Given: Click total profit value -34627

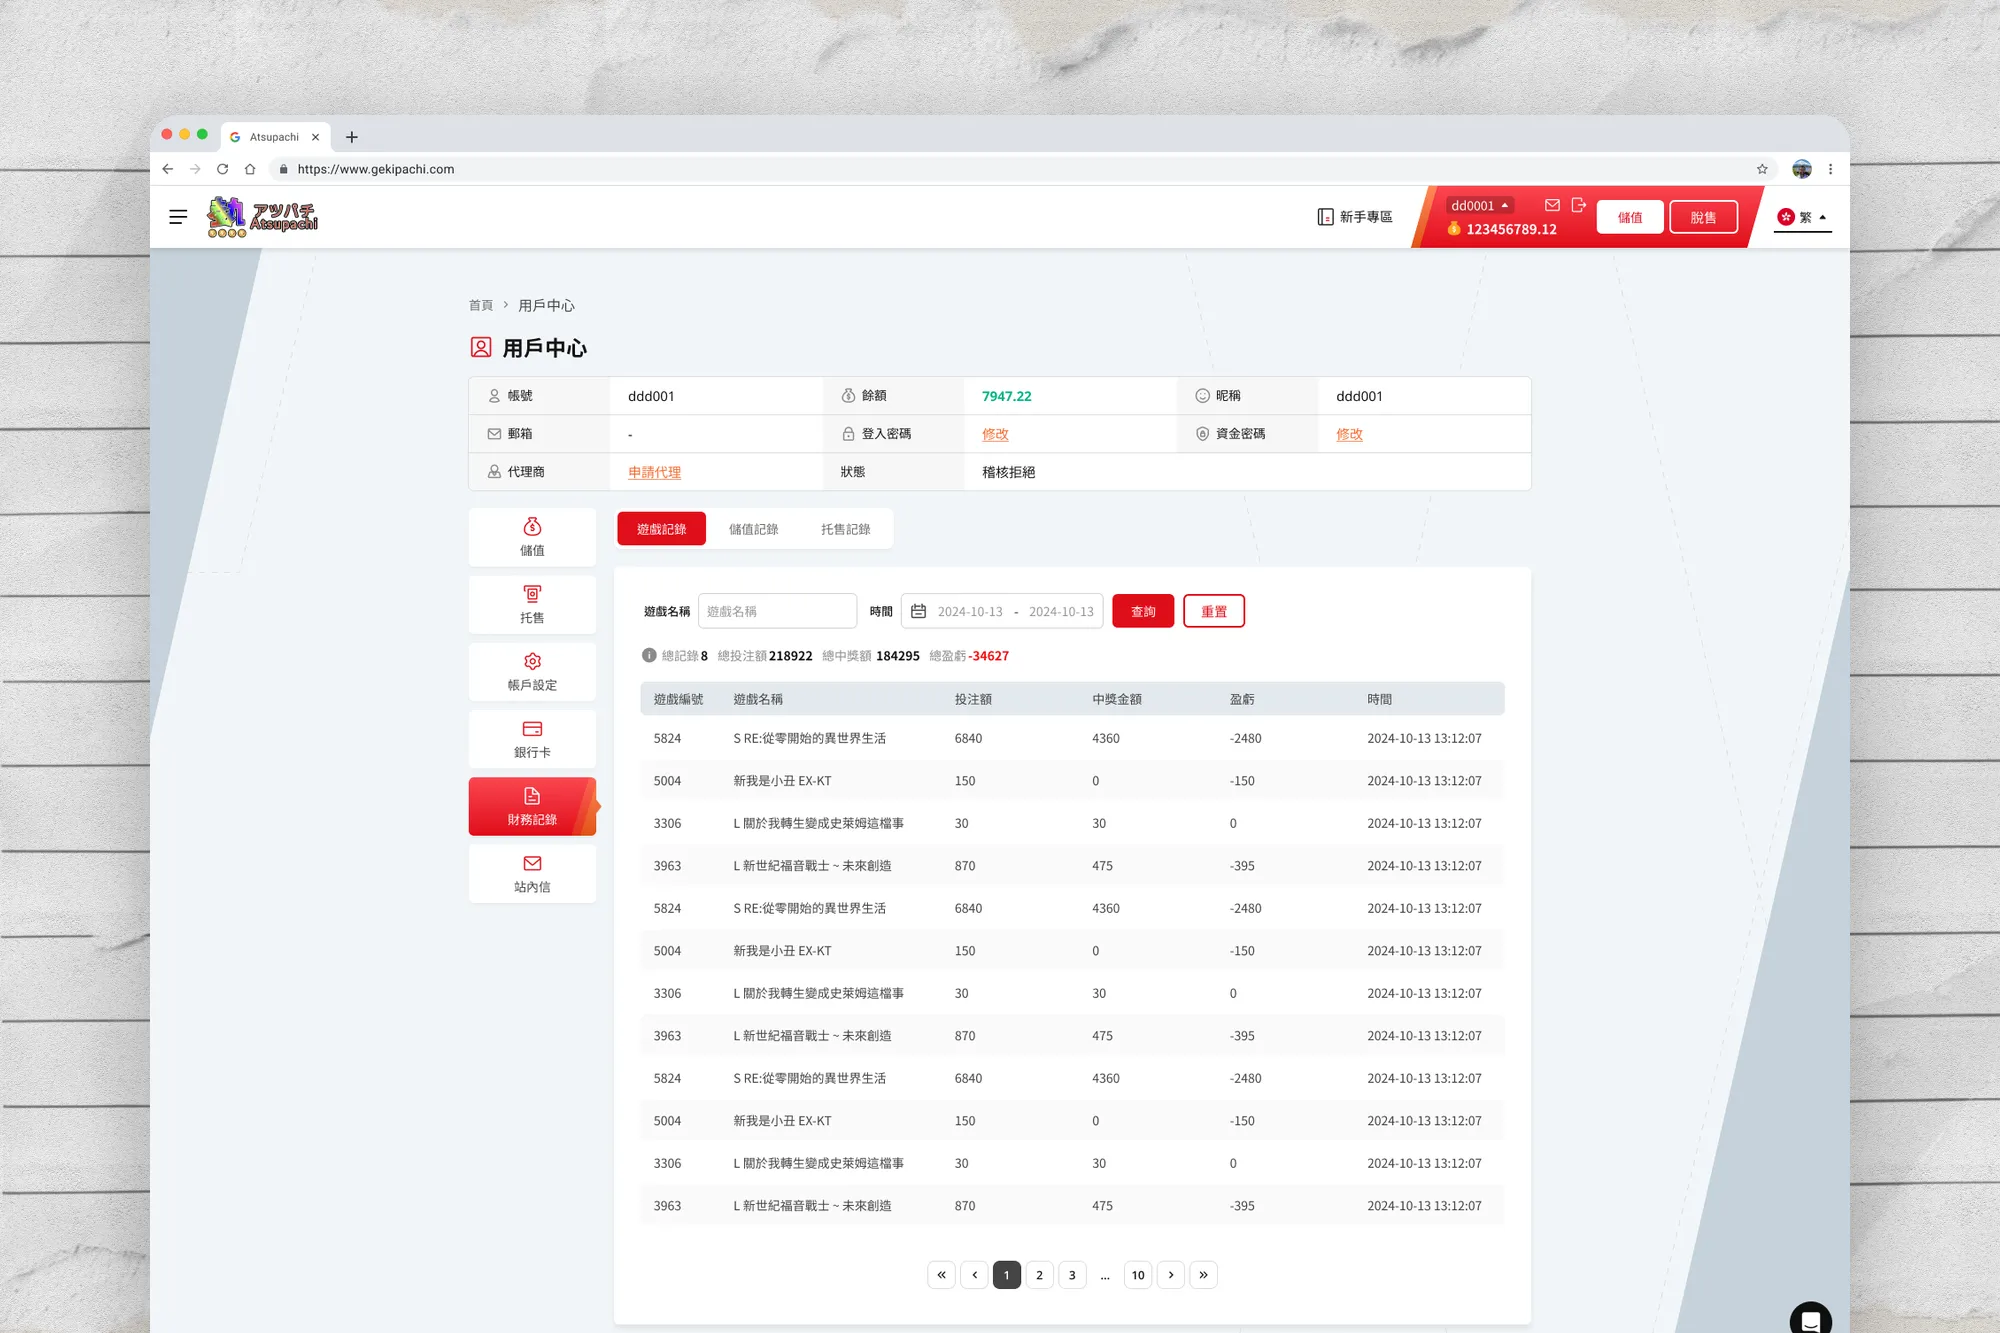Looking at the screenshot, I should point(989,656).
